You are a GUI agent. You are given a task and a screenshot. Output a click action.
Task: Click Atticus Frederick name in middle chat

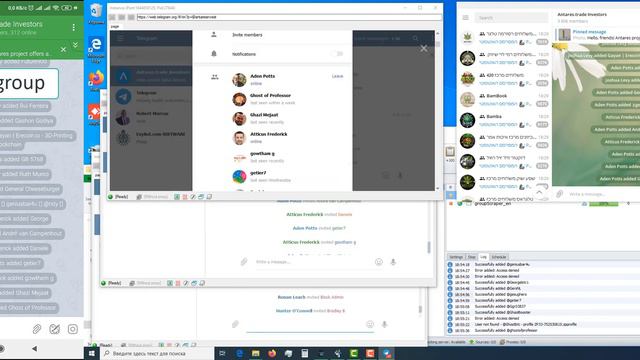tap(304, 214)
